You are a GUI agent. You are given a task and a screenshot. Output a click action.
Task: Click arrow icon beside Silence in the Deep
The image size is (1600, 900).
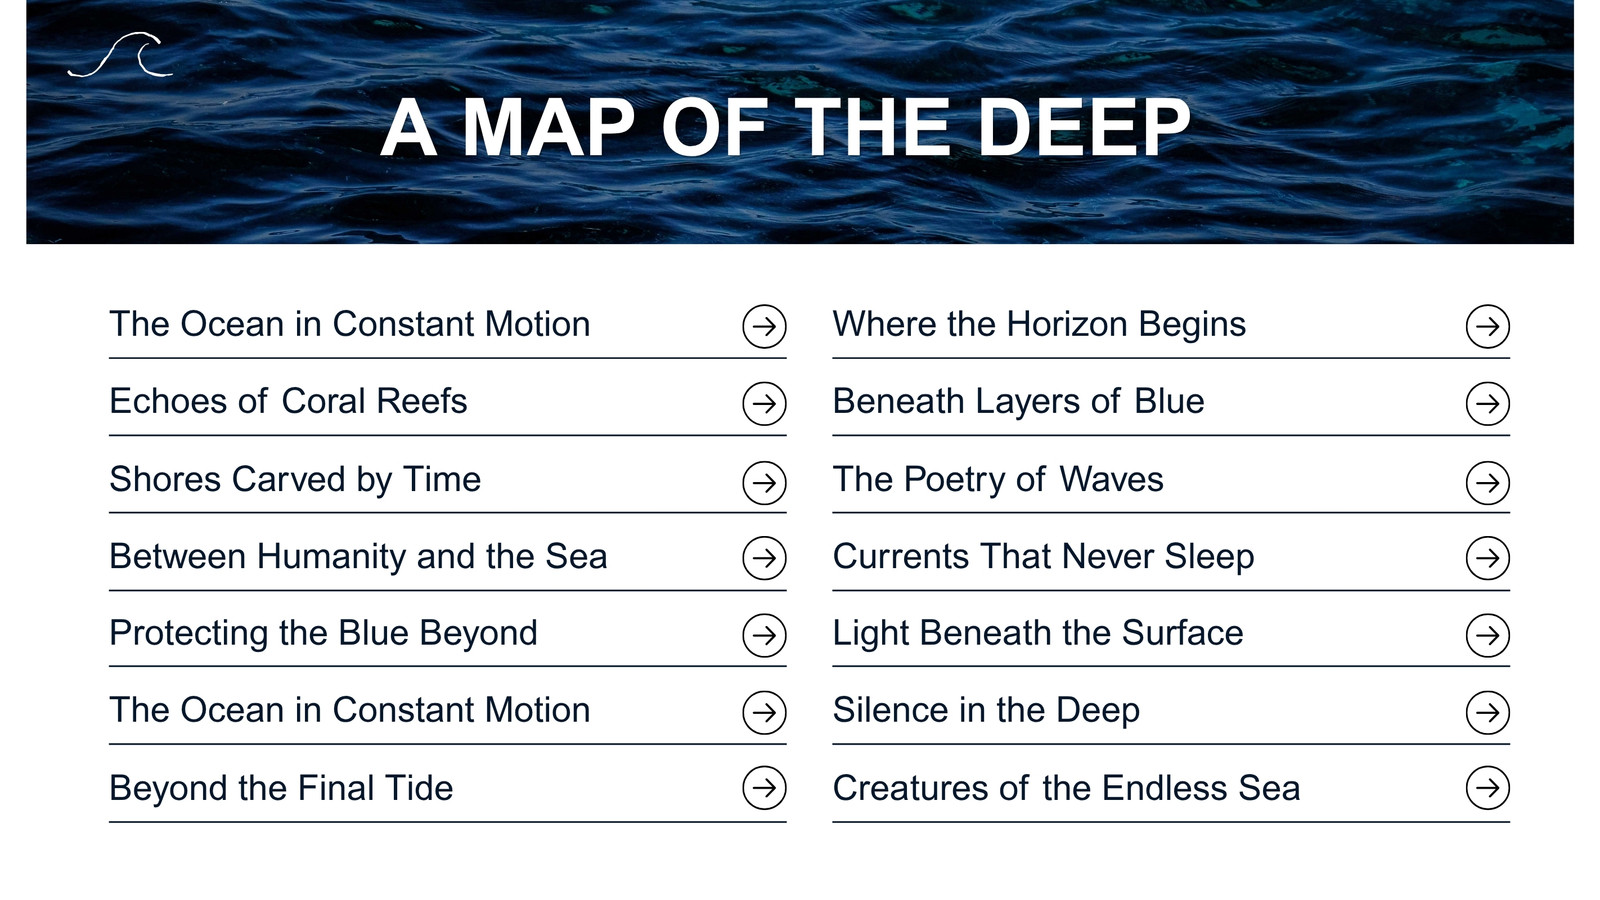tap(1488, 712)
